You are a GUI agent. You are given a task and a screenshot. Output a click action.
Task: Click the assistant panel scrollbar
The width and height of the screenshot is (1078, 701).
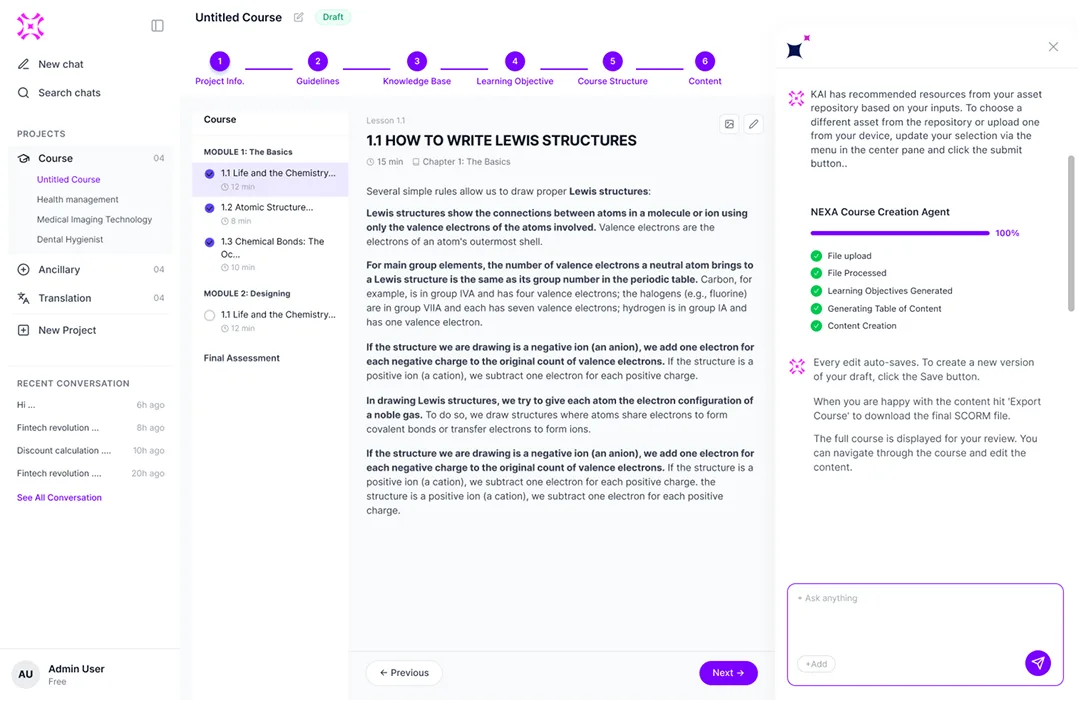1070,233
